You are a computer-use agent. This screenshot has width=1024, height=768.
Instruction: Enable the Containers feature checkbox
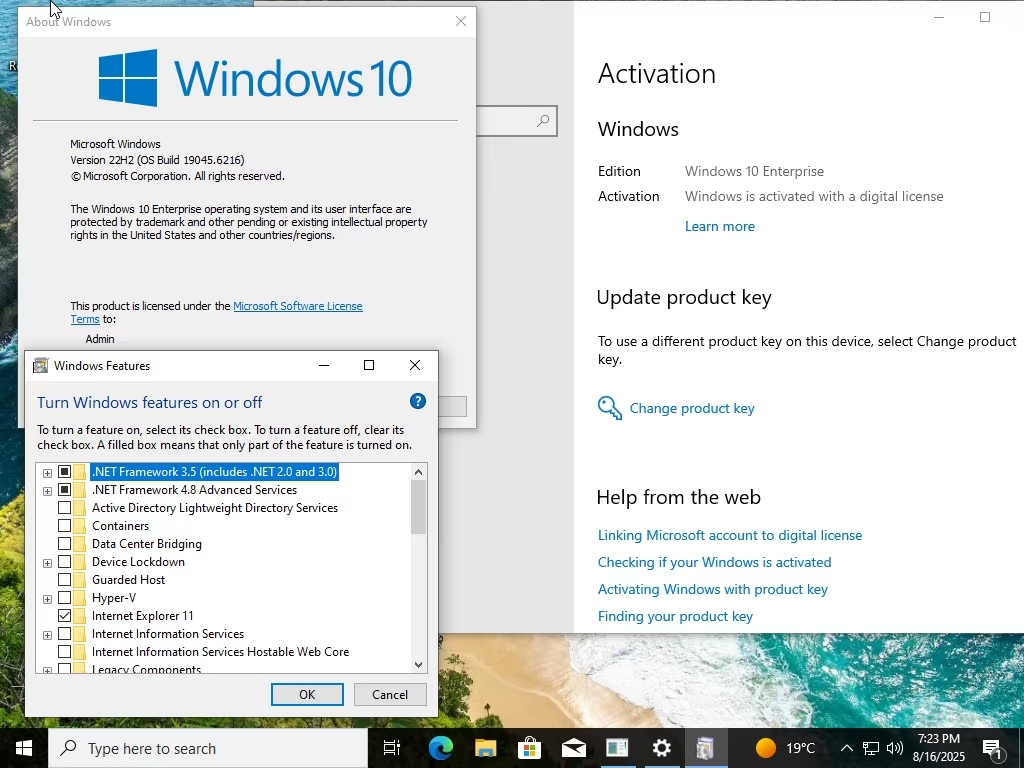[65, 526]
